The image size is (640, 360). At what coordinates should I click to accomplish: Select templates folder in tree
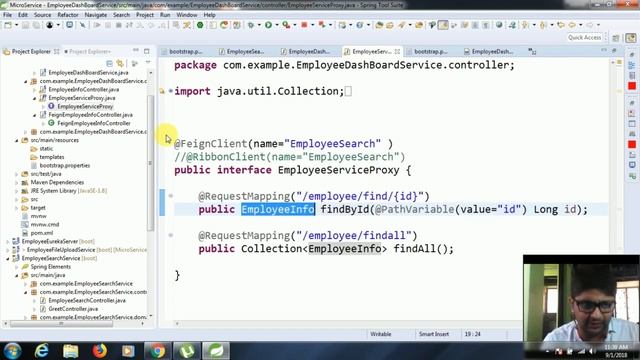point(51,157)
